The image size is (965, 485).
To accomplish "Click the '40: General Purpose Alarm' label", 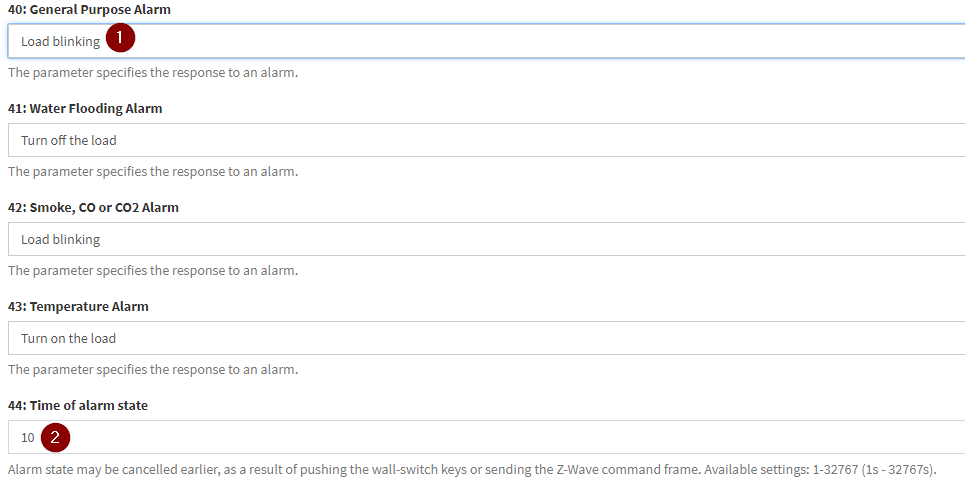I will point(89,9).
